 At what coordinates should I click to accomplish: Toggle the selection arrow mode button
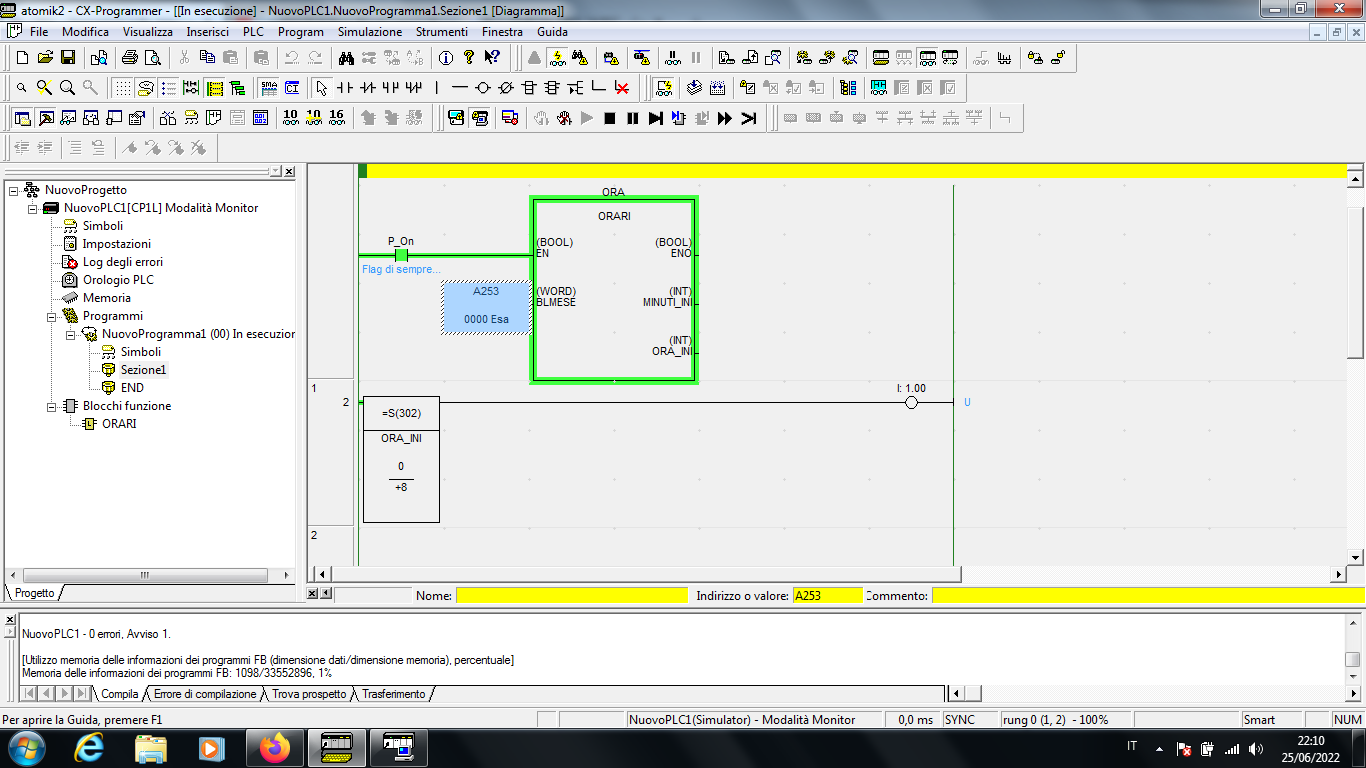click(320, 88)
